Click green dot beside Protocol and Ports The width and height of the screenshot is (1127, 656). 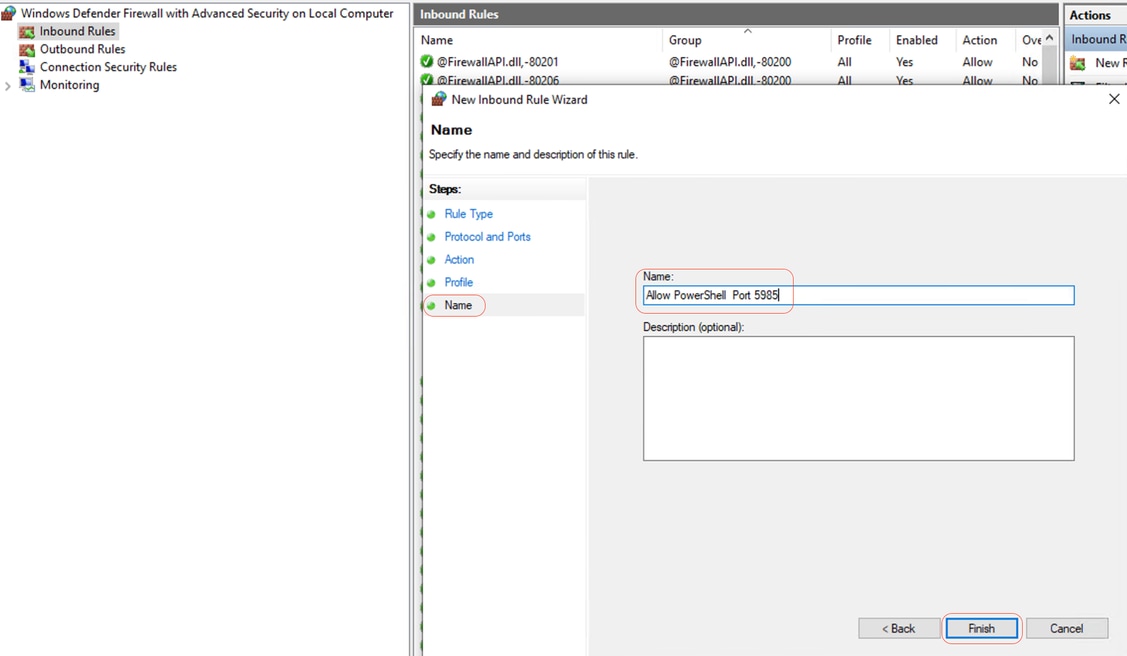(431, 237)
